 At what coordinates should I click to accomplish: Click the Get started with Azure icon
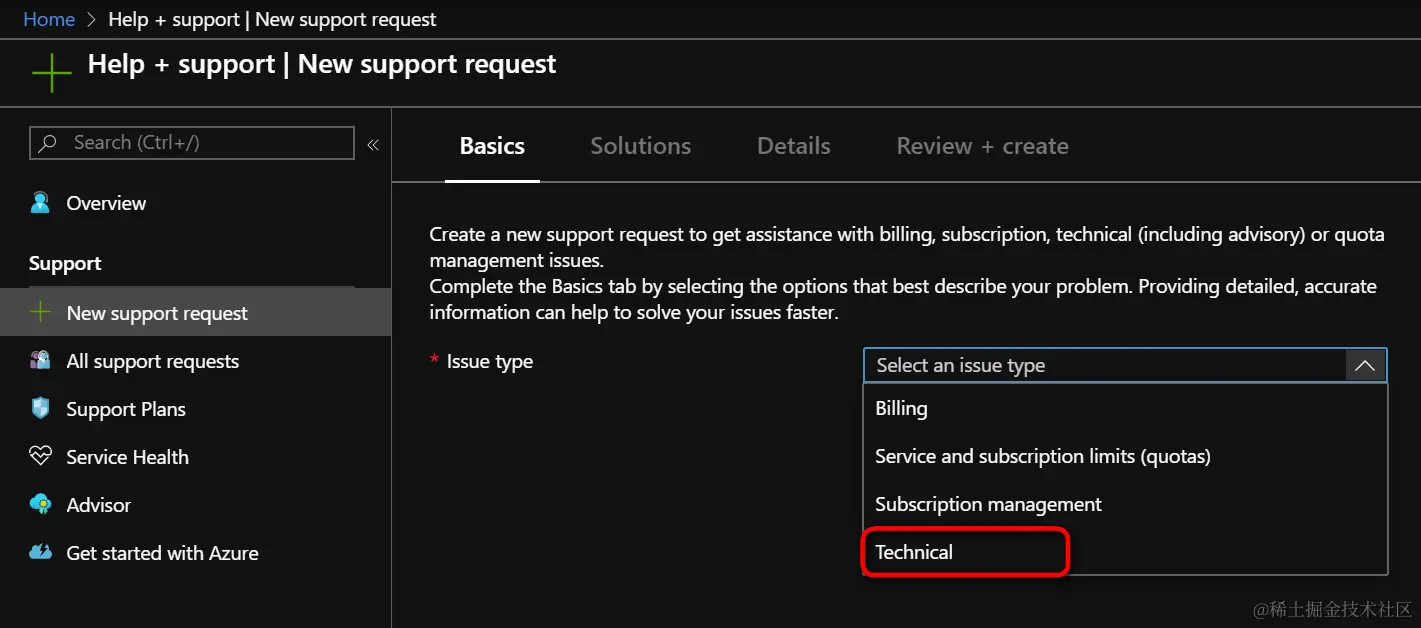click(40, 552)
